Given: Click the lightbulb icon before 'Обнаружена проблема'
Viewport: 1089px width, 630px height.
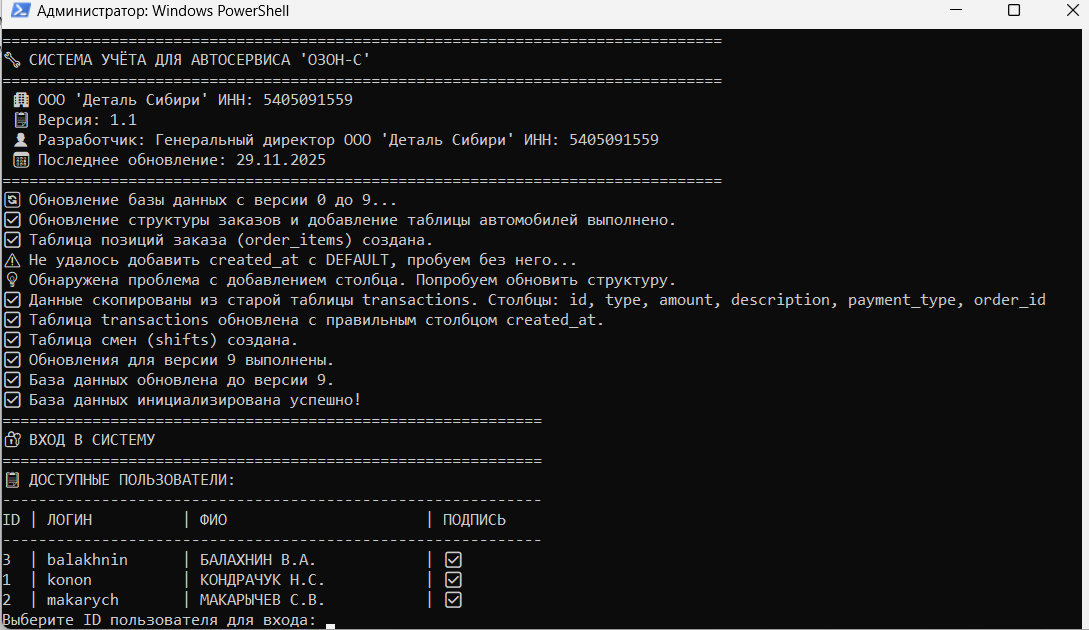Looking at the screenshot, I should [x=12, y=280].
